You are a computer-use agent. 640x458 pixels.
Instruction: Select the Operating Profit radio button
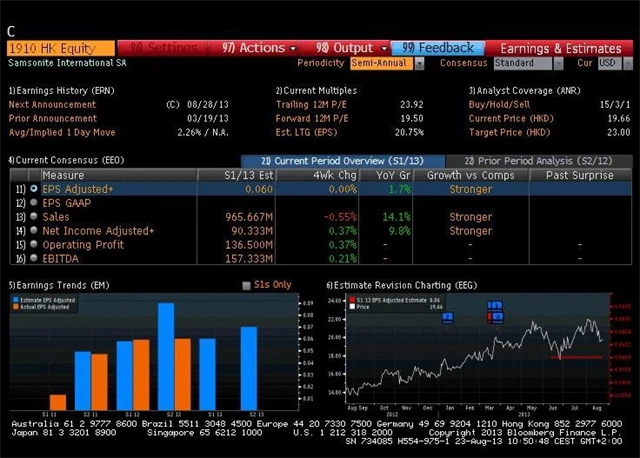tap(34, 244)
